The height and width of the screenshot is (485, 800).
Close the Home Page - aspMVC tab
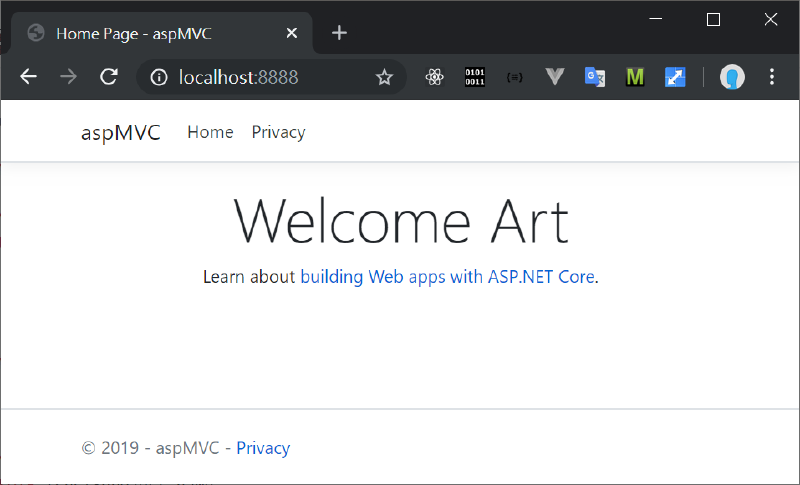(x=292, y=33)
